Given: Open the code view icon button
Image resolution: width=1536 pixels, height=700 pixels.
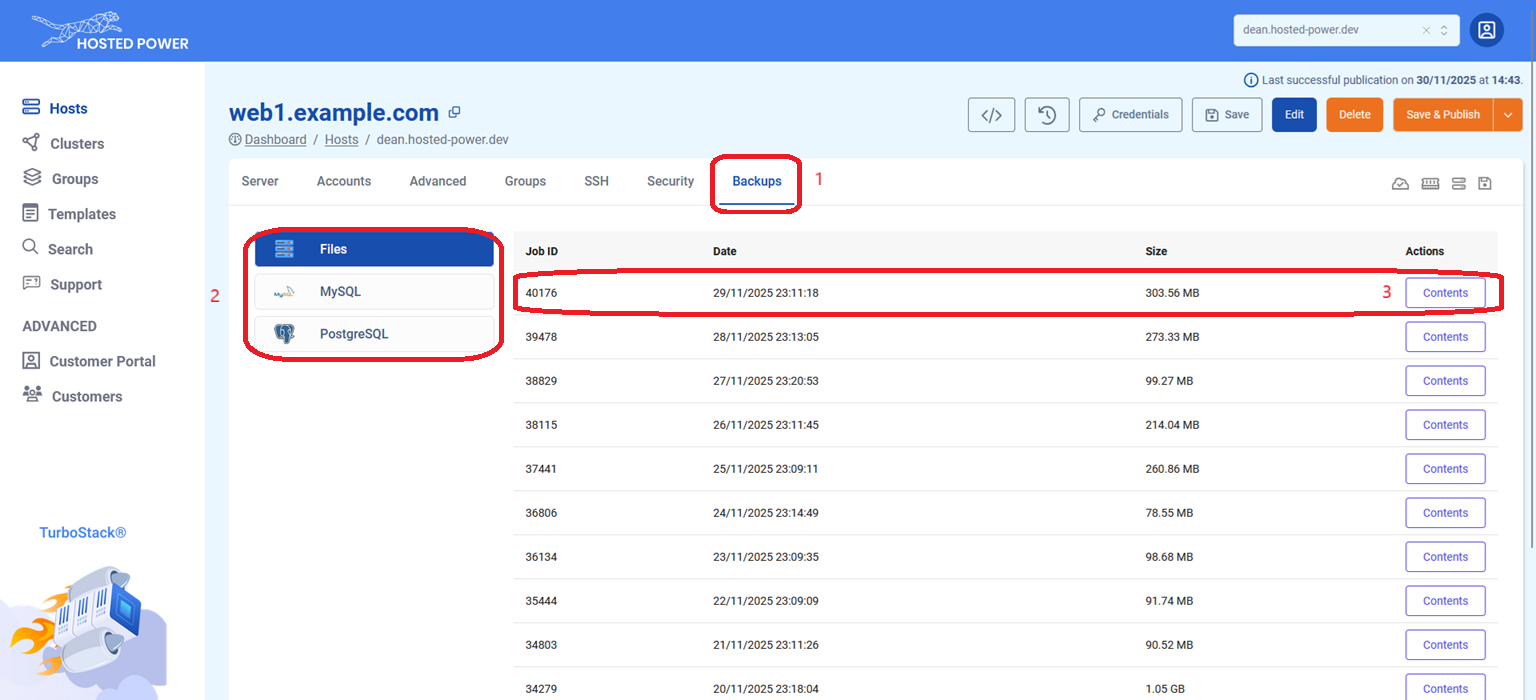Looking at the screenshot, I should pos(991,115).
